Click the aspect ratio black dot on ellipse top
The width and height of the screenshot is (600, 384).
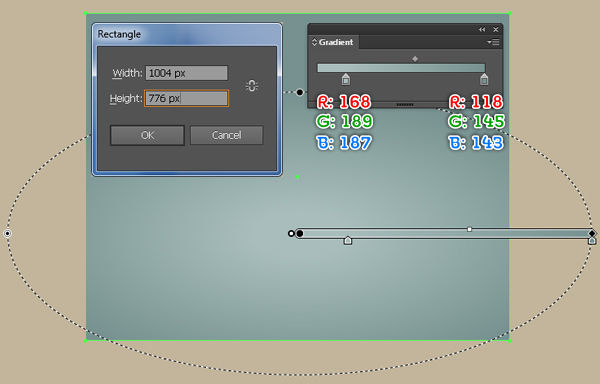300,92
